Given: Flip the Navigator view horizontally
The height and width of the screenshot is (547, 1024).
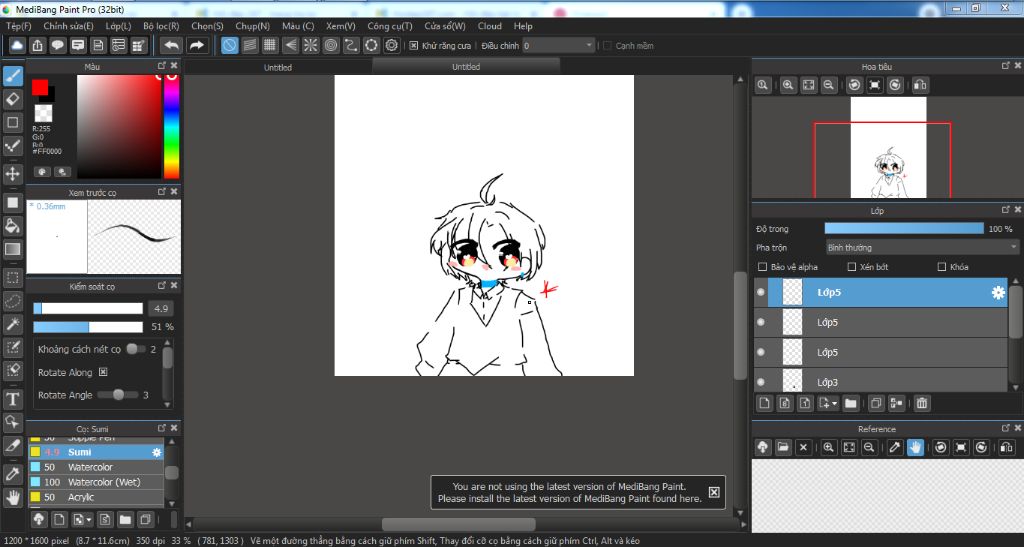Looking at the screenshot, I should (x=920, y=85).
